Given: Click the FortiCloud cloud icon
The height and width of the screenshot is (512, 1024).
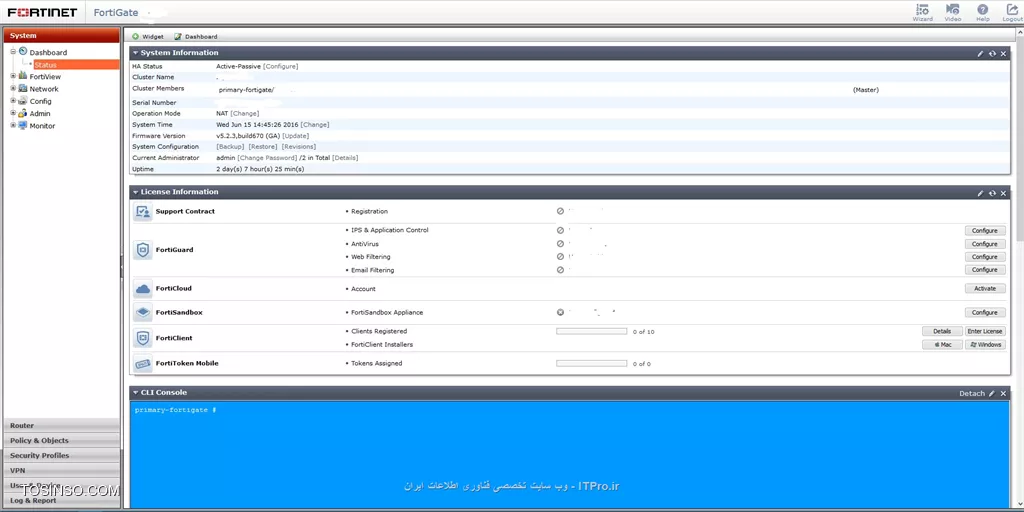Looking at the screenshot, I should point(142,289).
